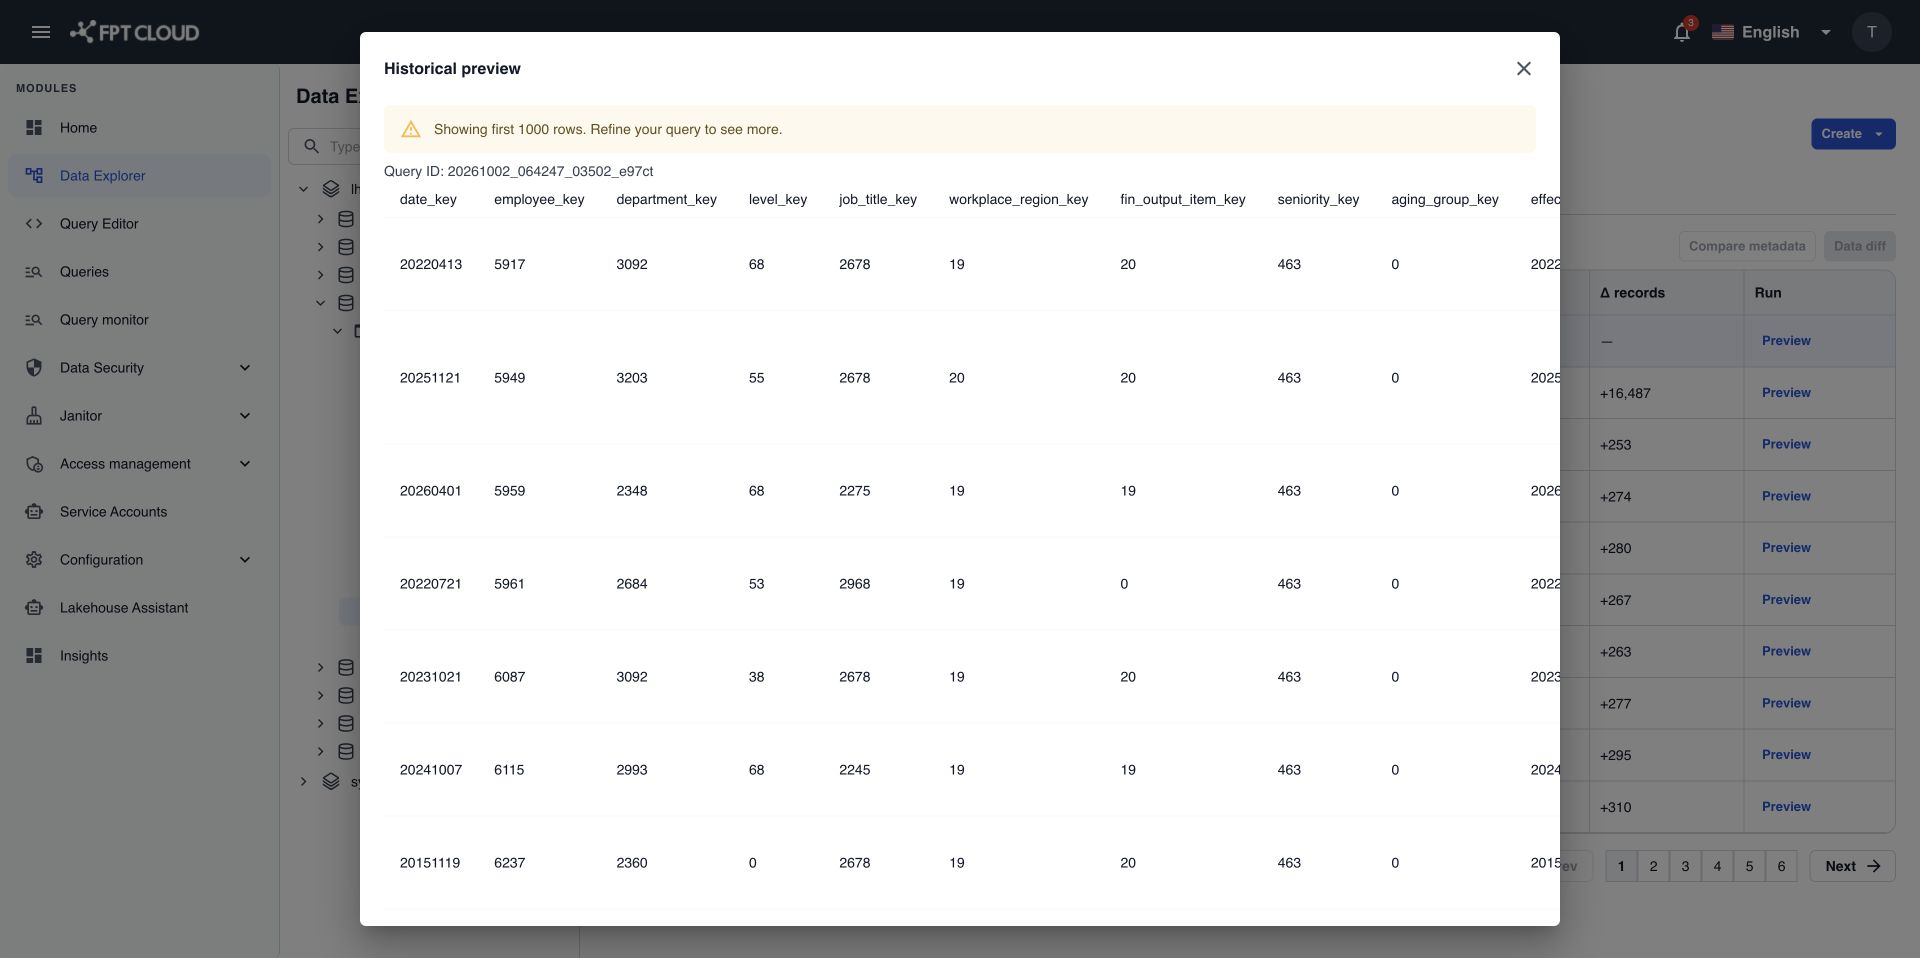Open the user avatar T menu
Viewport: 1920px width, 958px height.
1871,32
